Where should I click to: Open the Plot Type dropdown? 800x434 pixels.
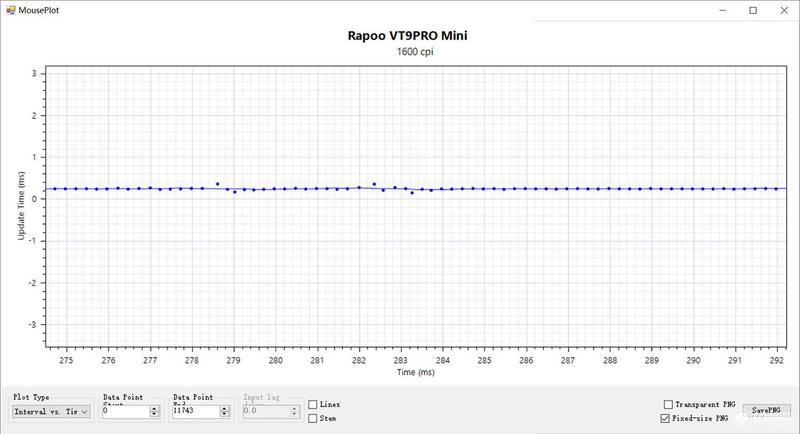(51, 412)
